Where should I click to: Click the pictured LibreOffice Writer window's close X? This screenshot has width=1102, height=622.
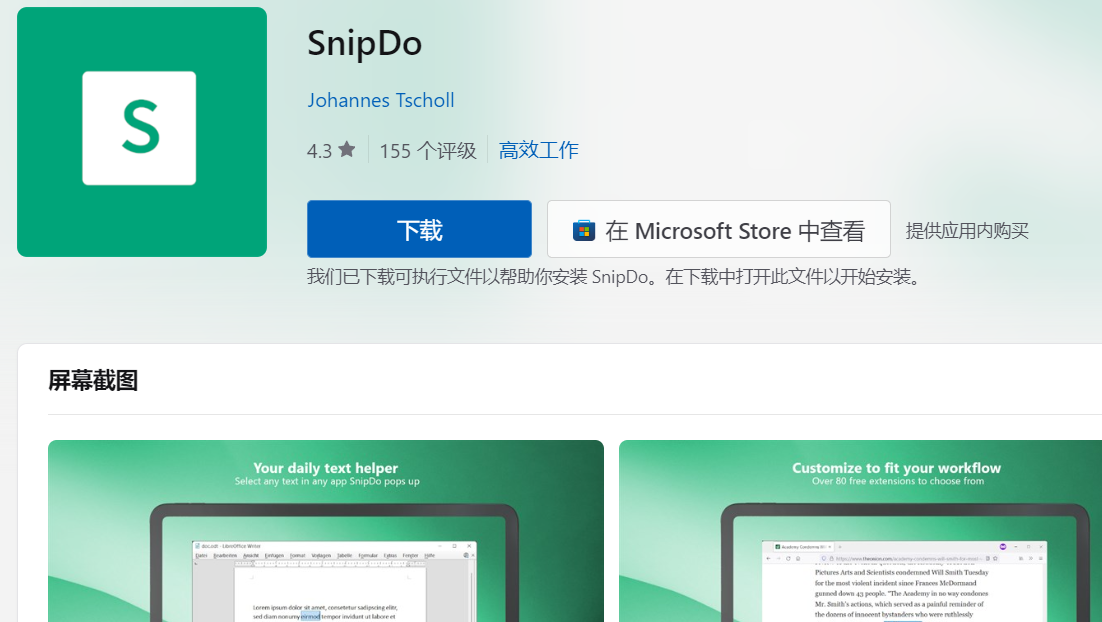tap(470, 546)
